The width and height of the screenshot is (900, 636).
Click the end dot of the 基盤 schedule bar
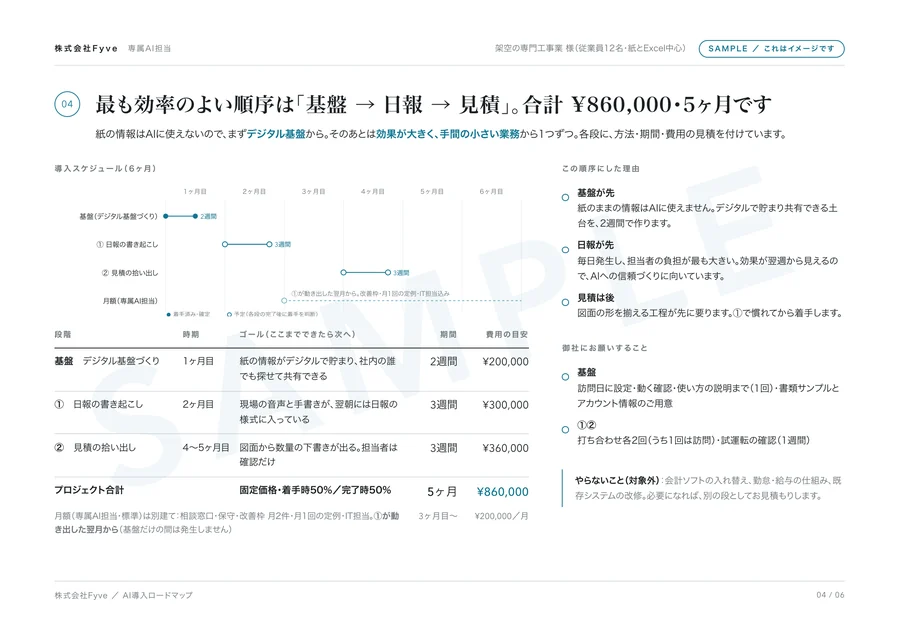[195, 216]
